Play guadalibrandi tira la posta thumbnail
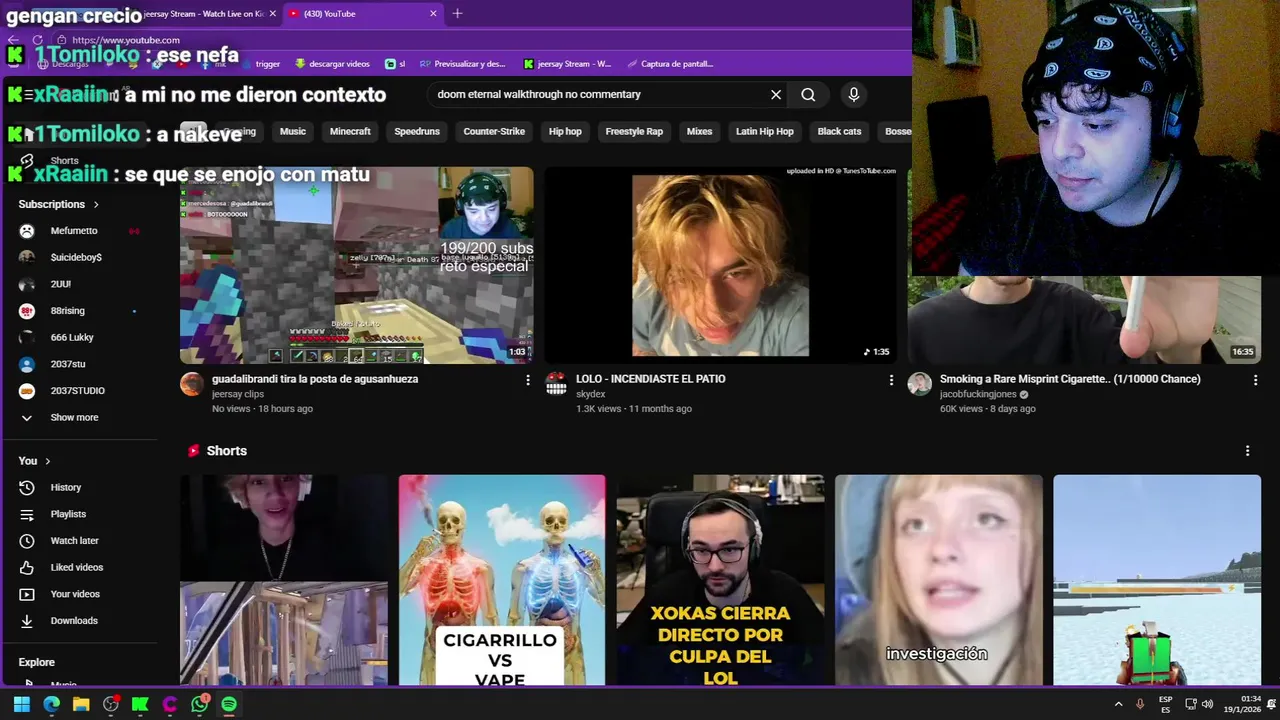The width and height of the screenshot is (1280, 720). [356, 265]
